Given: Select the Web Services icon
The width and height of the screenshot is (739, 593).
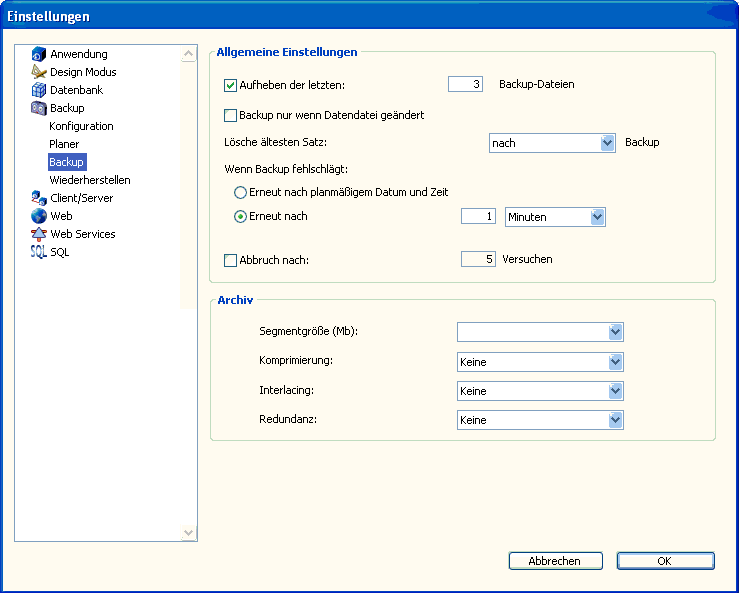Looking at the screenshot, I should (39, 234).
